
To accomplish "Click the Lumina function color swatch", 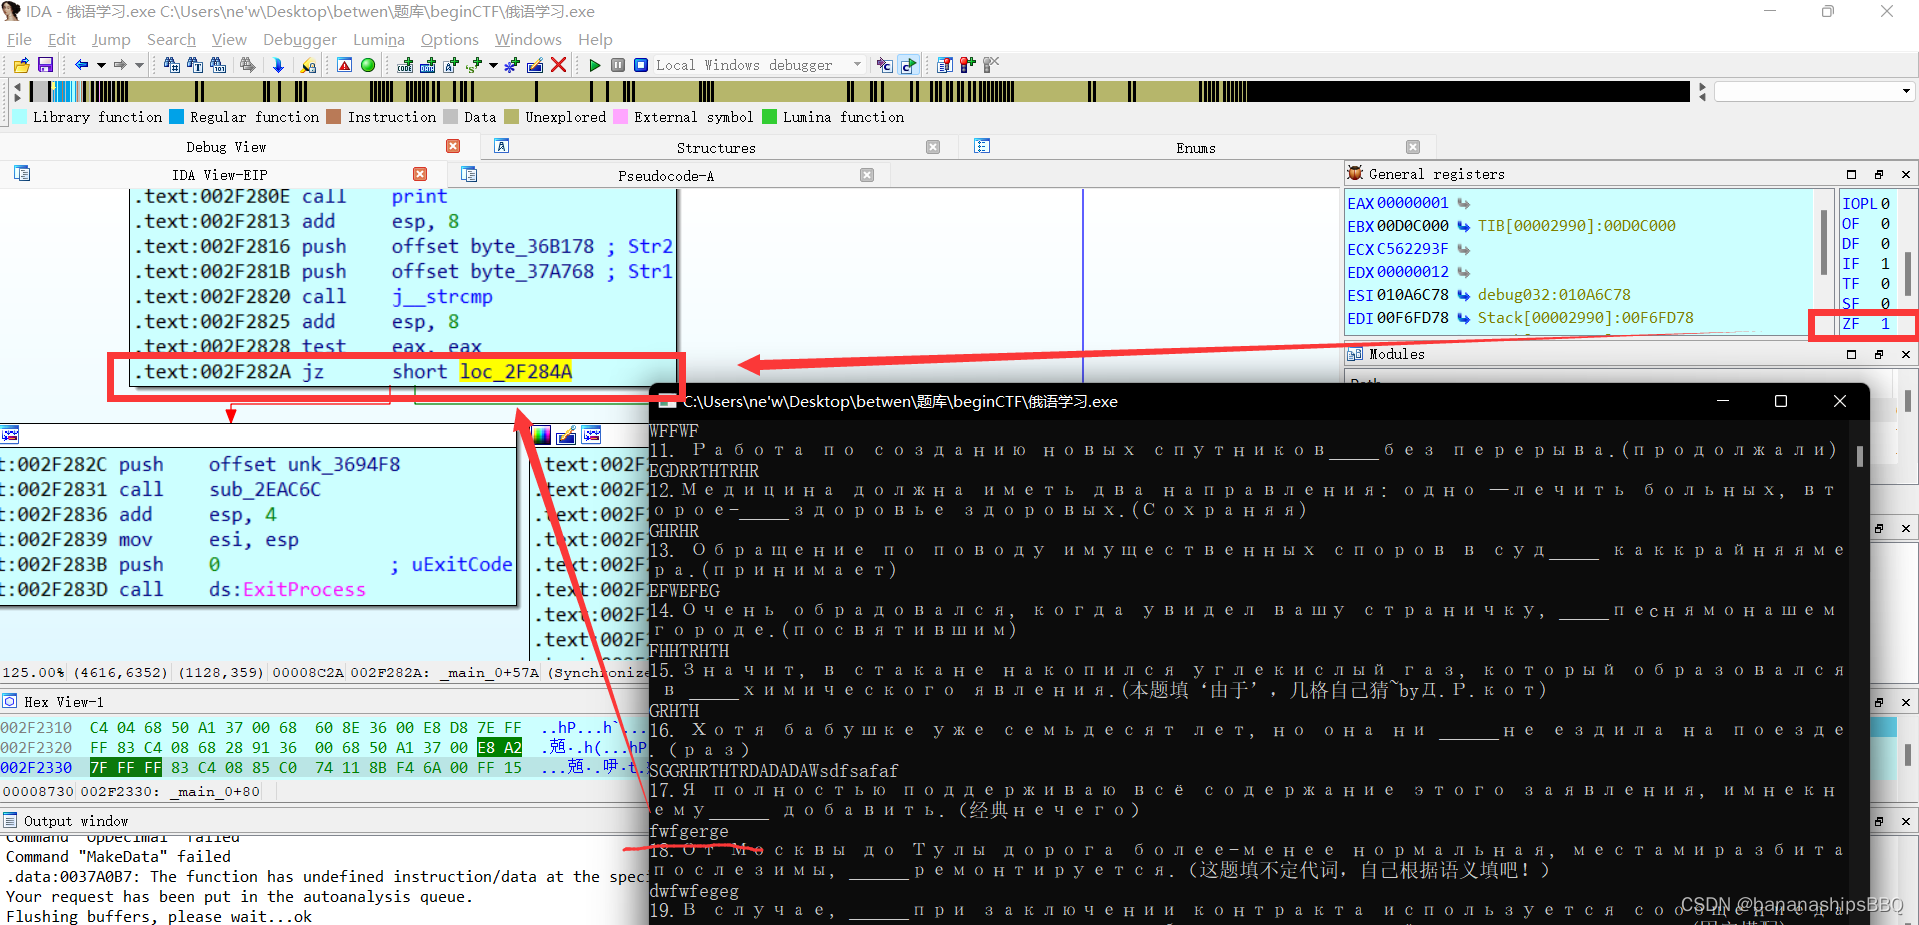I will click(770, 117).
